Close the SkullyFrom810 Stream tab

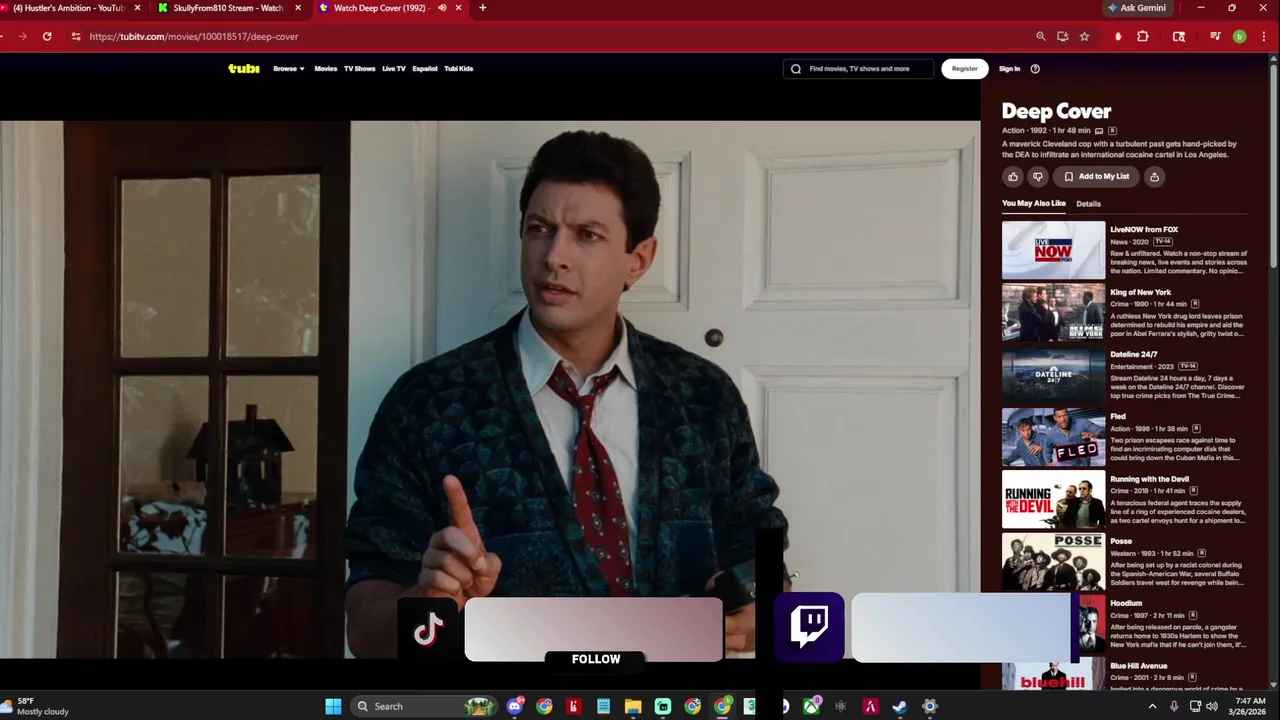[x=298, y=8]
